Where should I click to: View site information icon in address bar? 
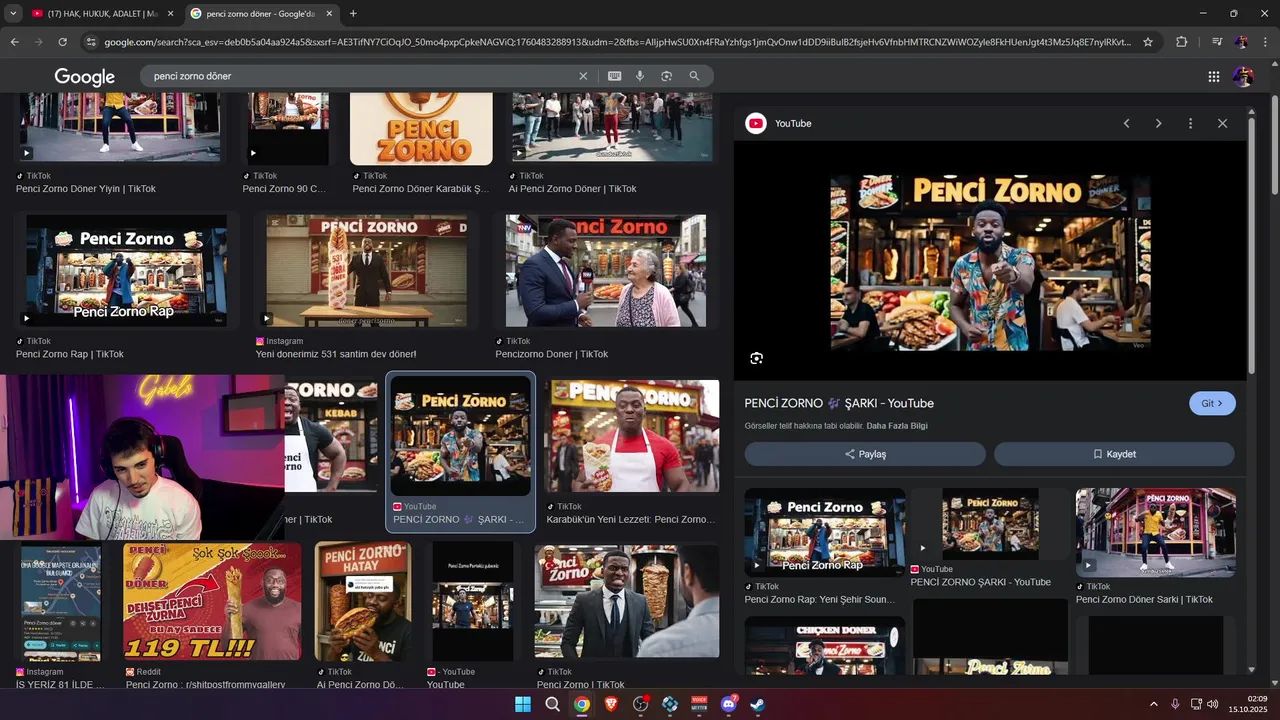91,42
